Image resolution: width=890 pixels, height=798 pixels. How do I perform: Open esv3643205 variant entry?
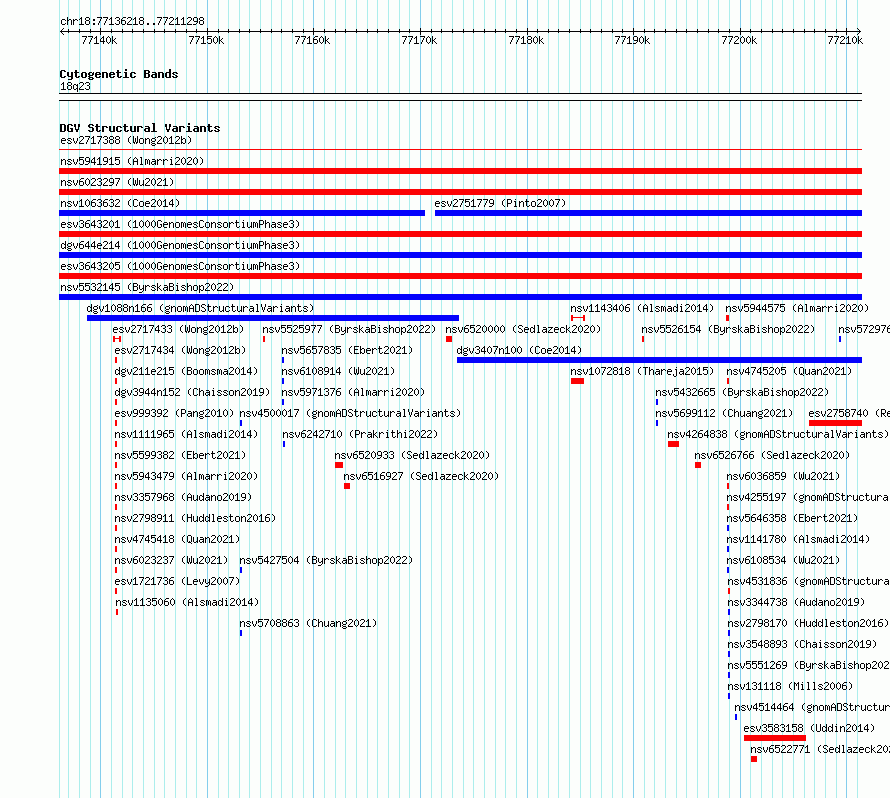(x=180, y=266)
